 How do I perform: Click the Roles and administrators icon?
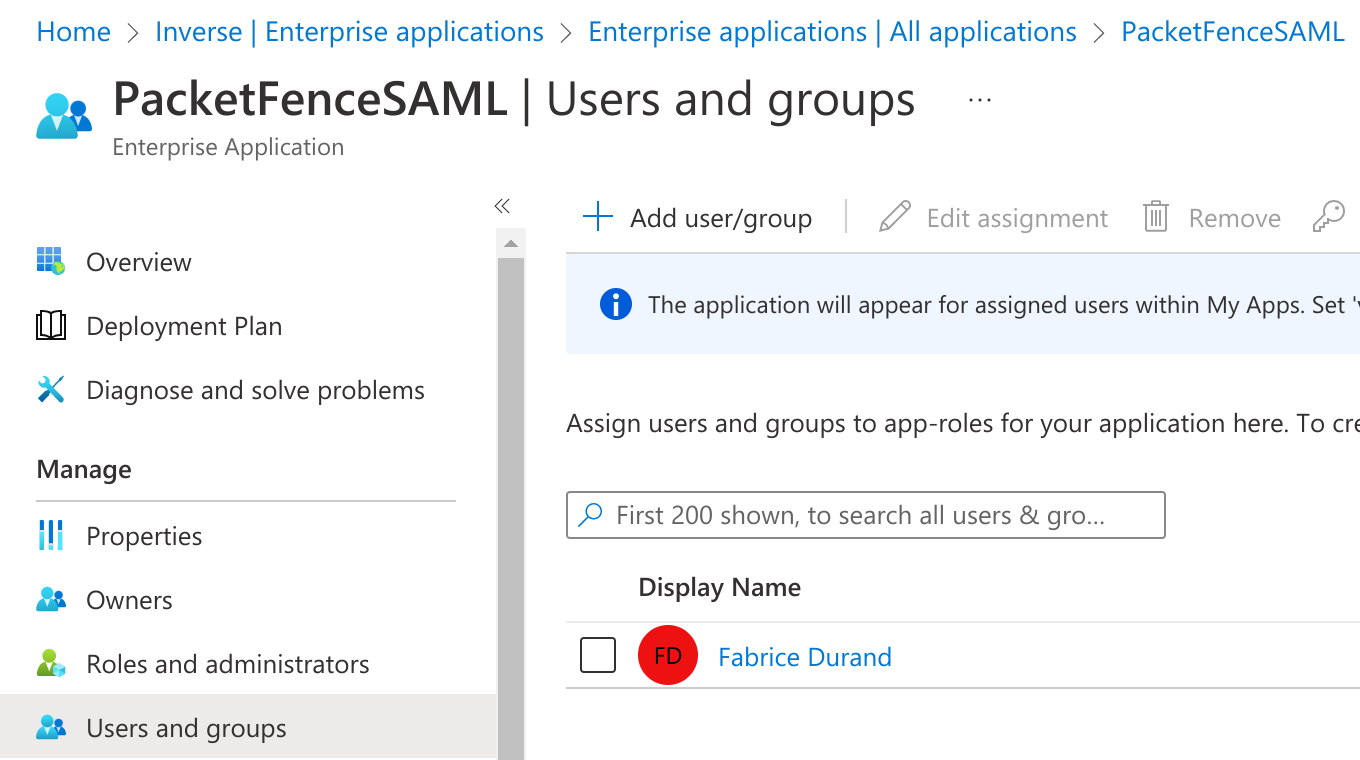click(50, 663)
